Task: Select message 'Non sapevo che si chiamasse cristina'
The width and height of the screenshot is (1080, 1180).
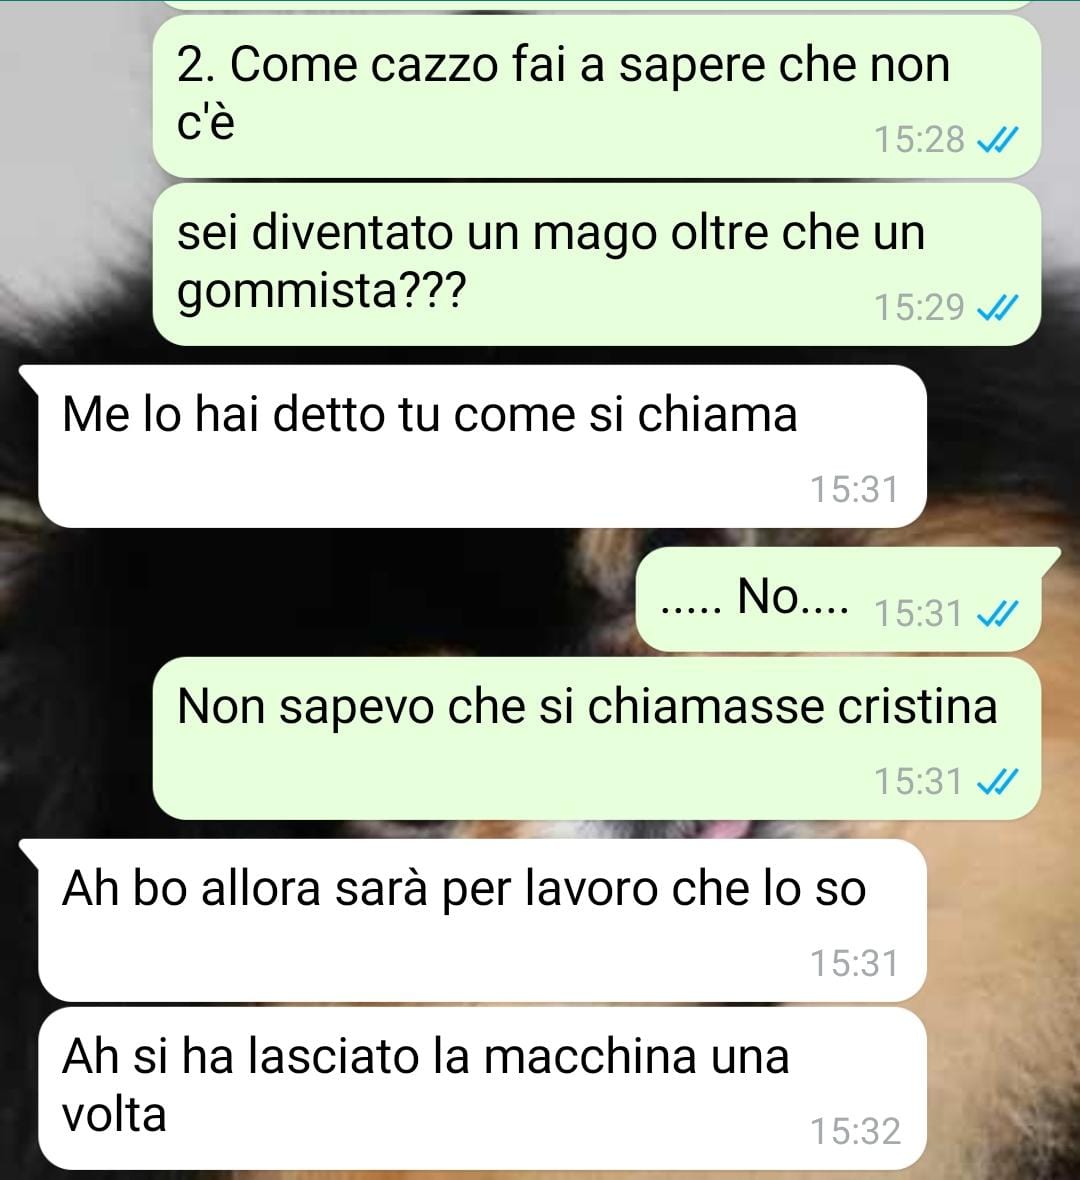Action: tap(597, 738)
